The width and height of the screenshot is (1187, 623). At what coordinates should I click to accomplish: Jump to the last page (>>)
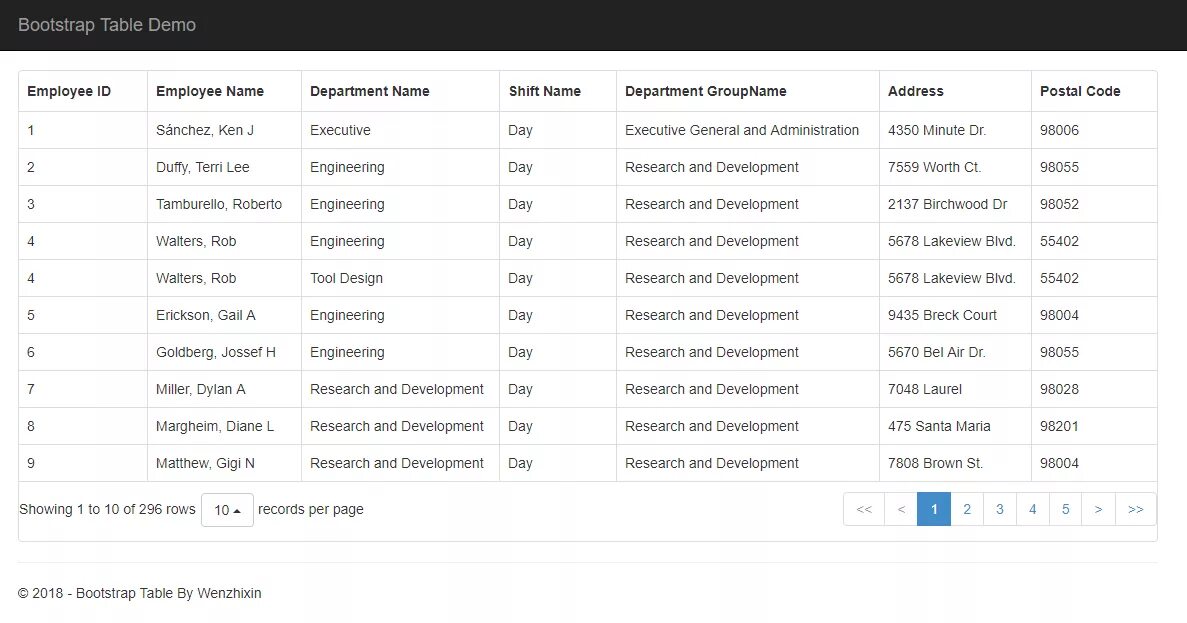click(1135, 509)
